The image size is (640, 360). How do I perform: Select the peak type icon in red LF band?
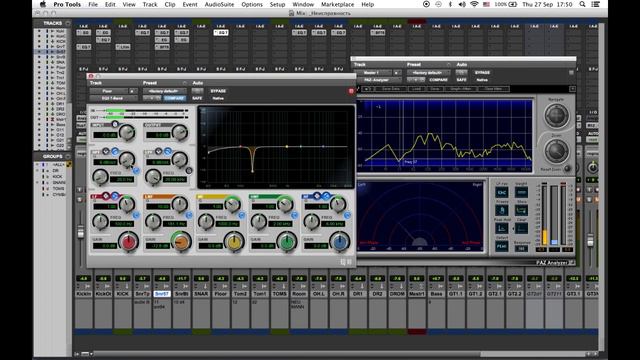tap(106, 196)
